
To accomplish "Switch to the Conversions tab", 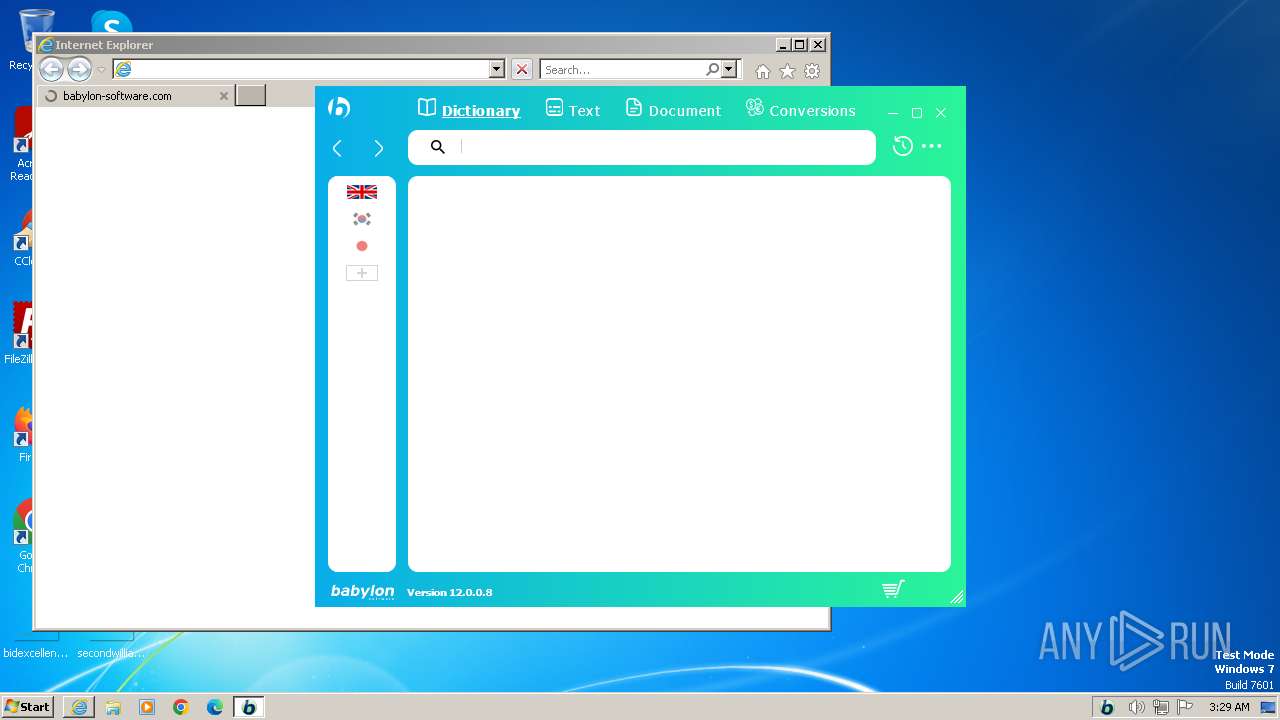I will click(x=801, y=110).
